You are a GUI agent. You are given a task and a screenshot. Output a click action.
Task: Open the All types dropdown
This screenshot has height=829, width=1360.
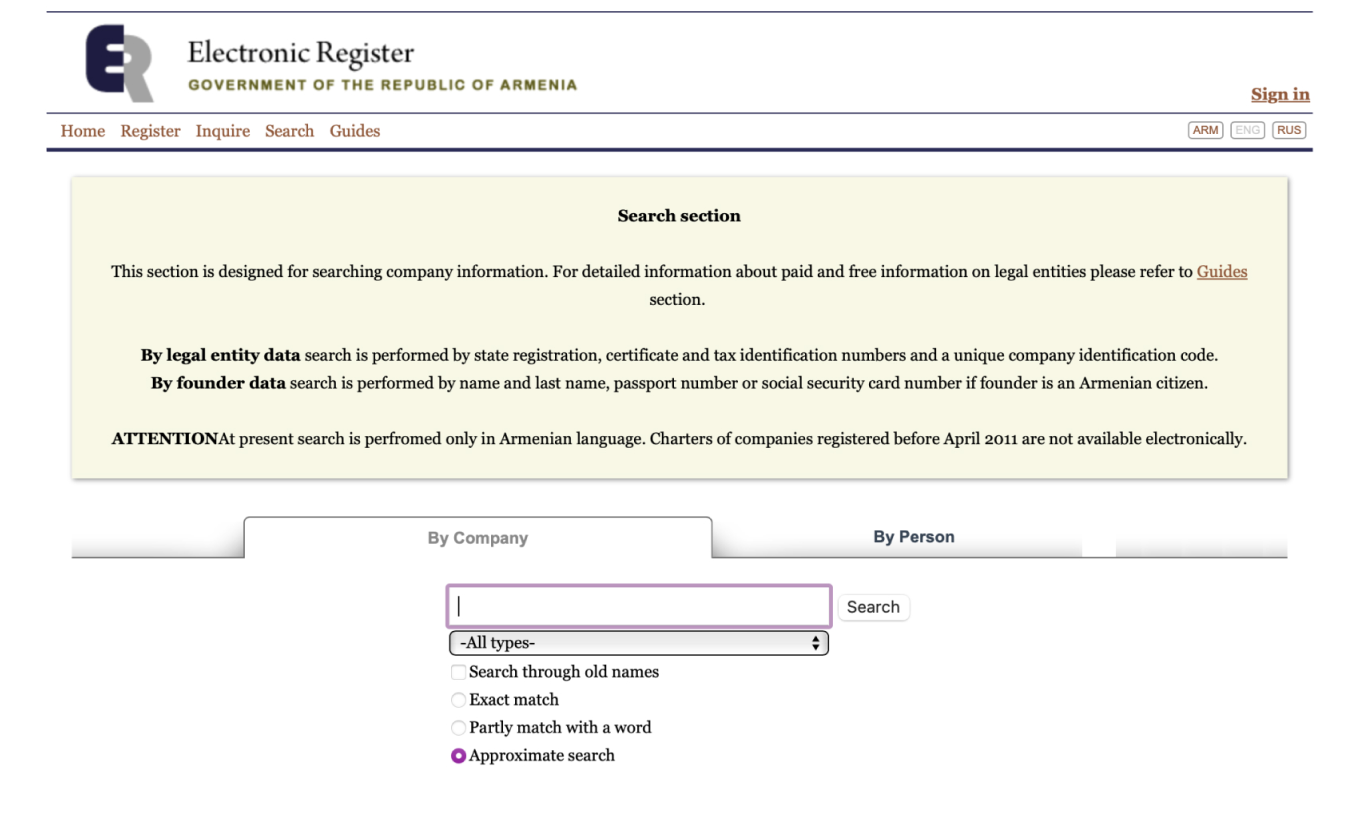(x=639, y=643)
